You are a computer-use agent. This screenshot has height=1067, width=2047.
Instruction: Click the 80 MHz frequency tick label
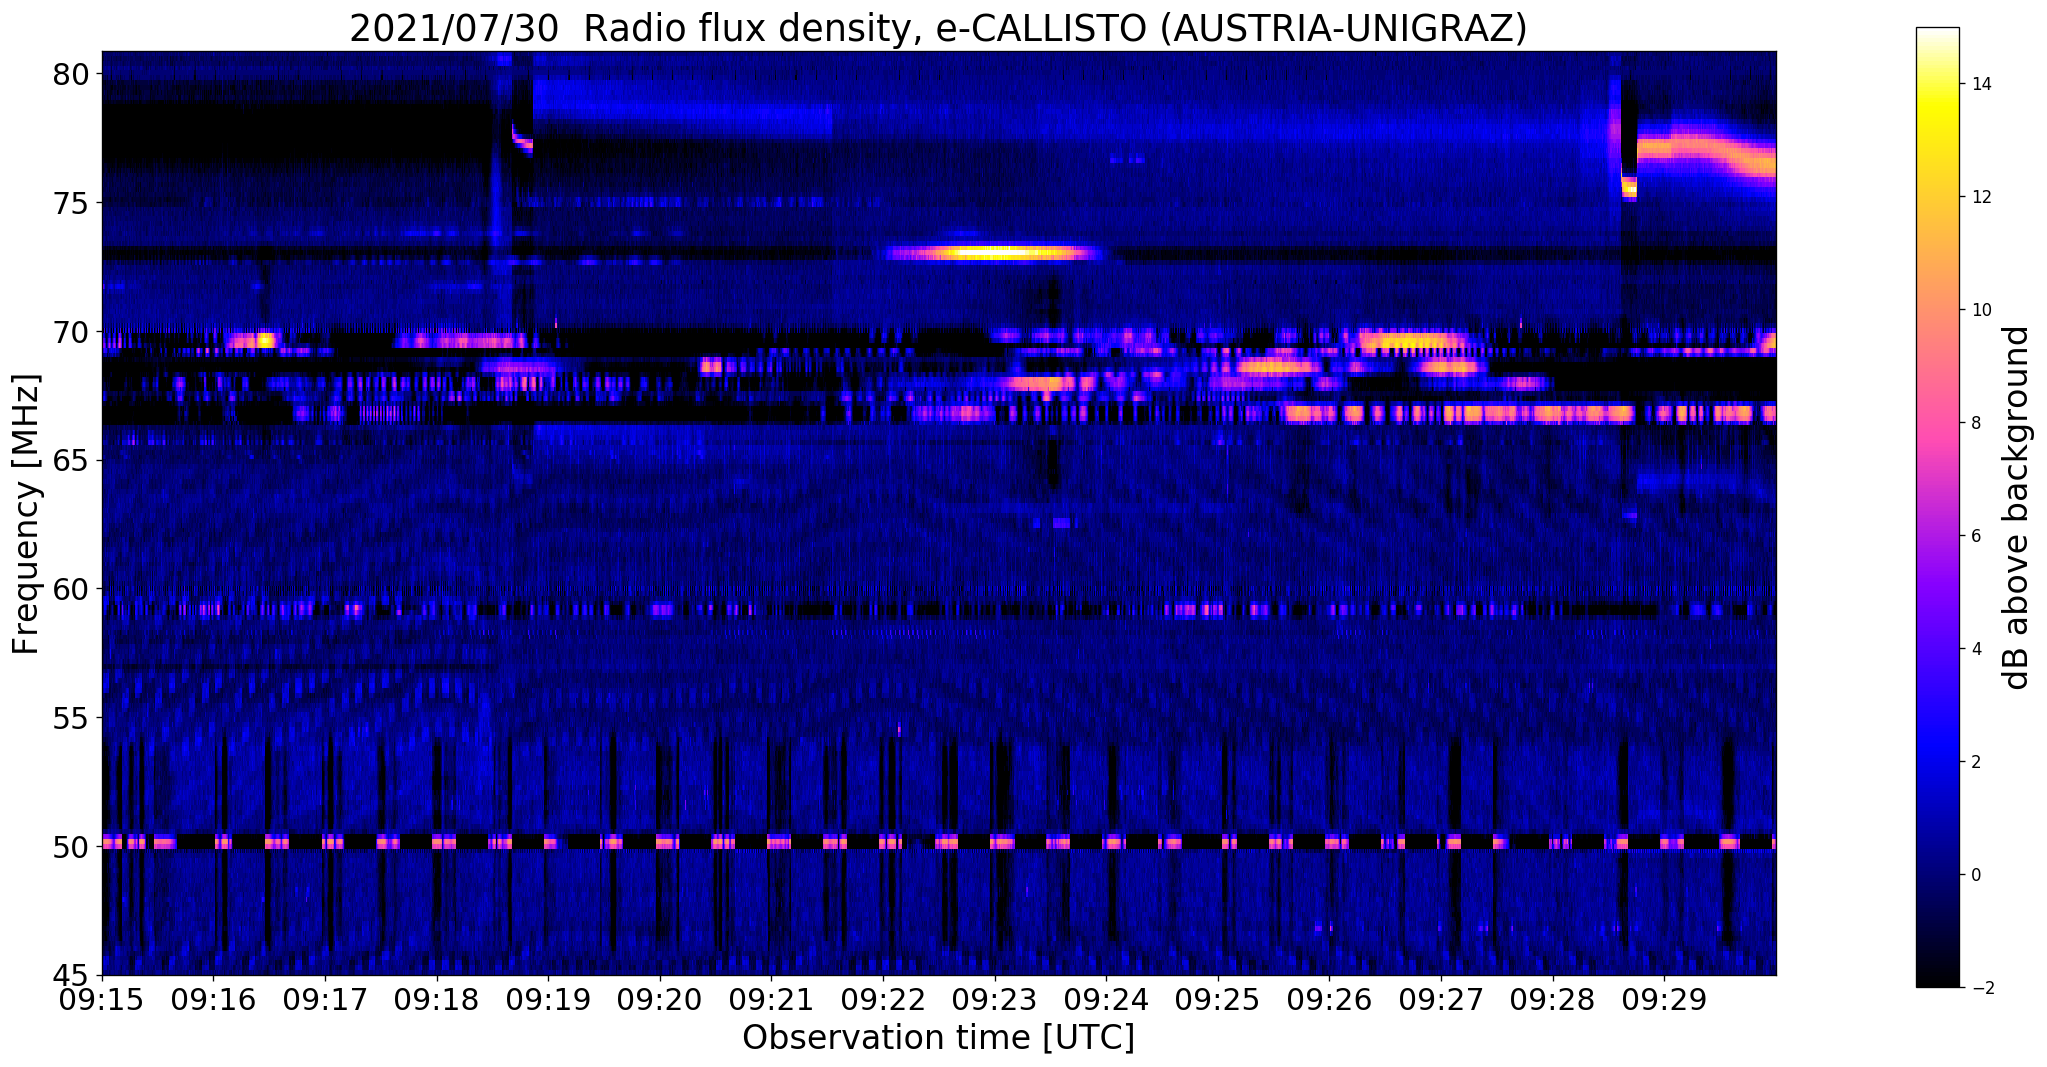pos(70,75)
